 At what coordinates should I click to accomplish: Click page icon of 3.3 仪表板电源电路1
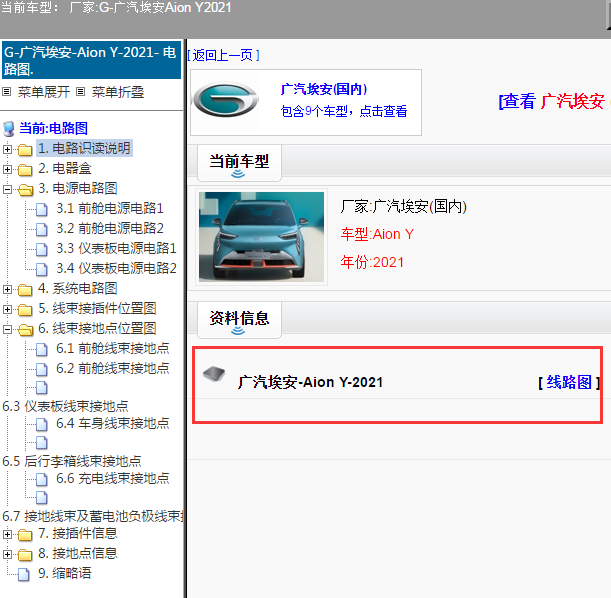pyautogui.click(x=42, y=249)
